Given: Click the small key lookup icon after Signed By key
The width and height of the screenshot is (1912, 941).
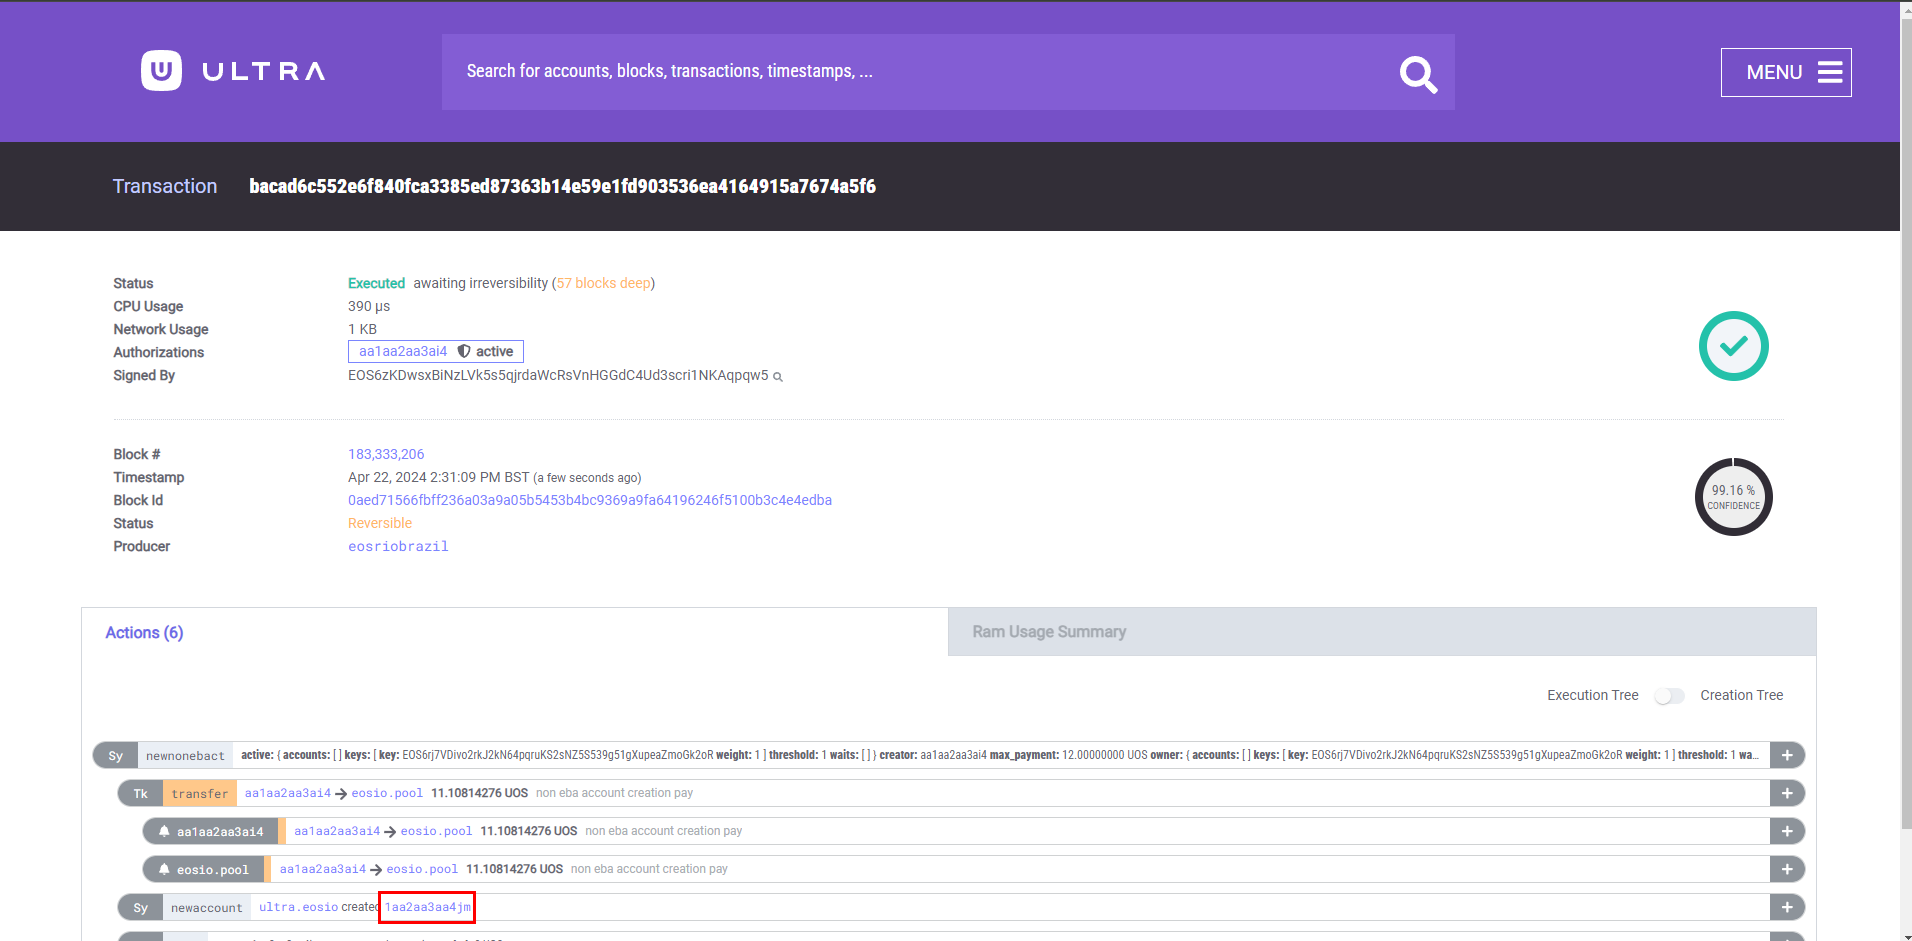Looking at the screenshot, I should tap(778, 377).
